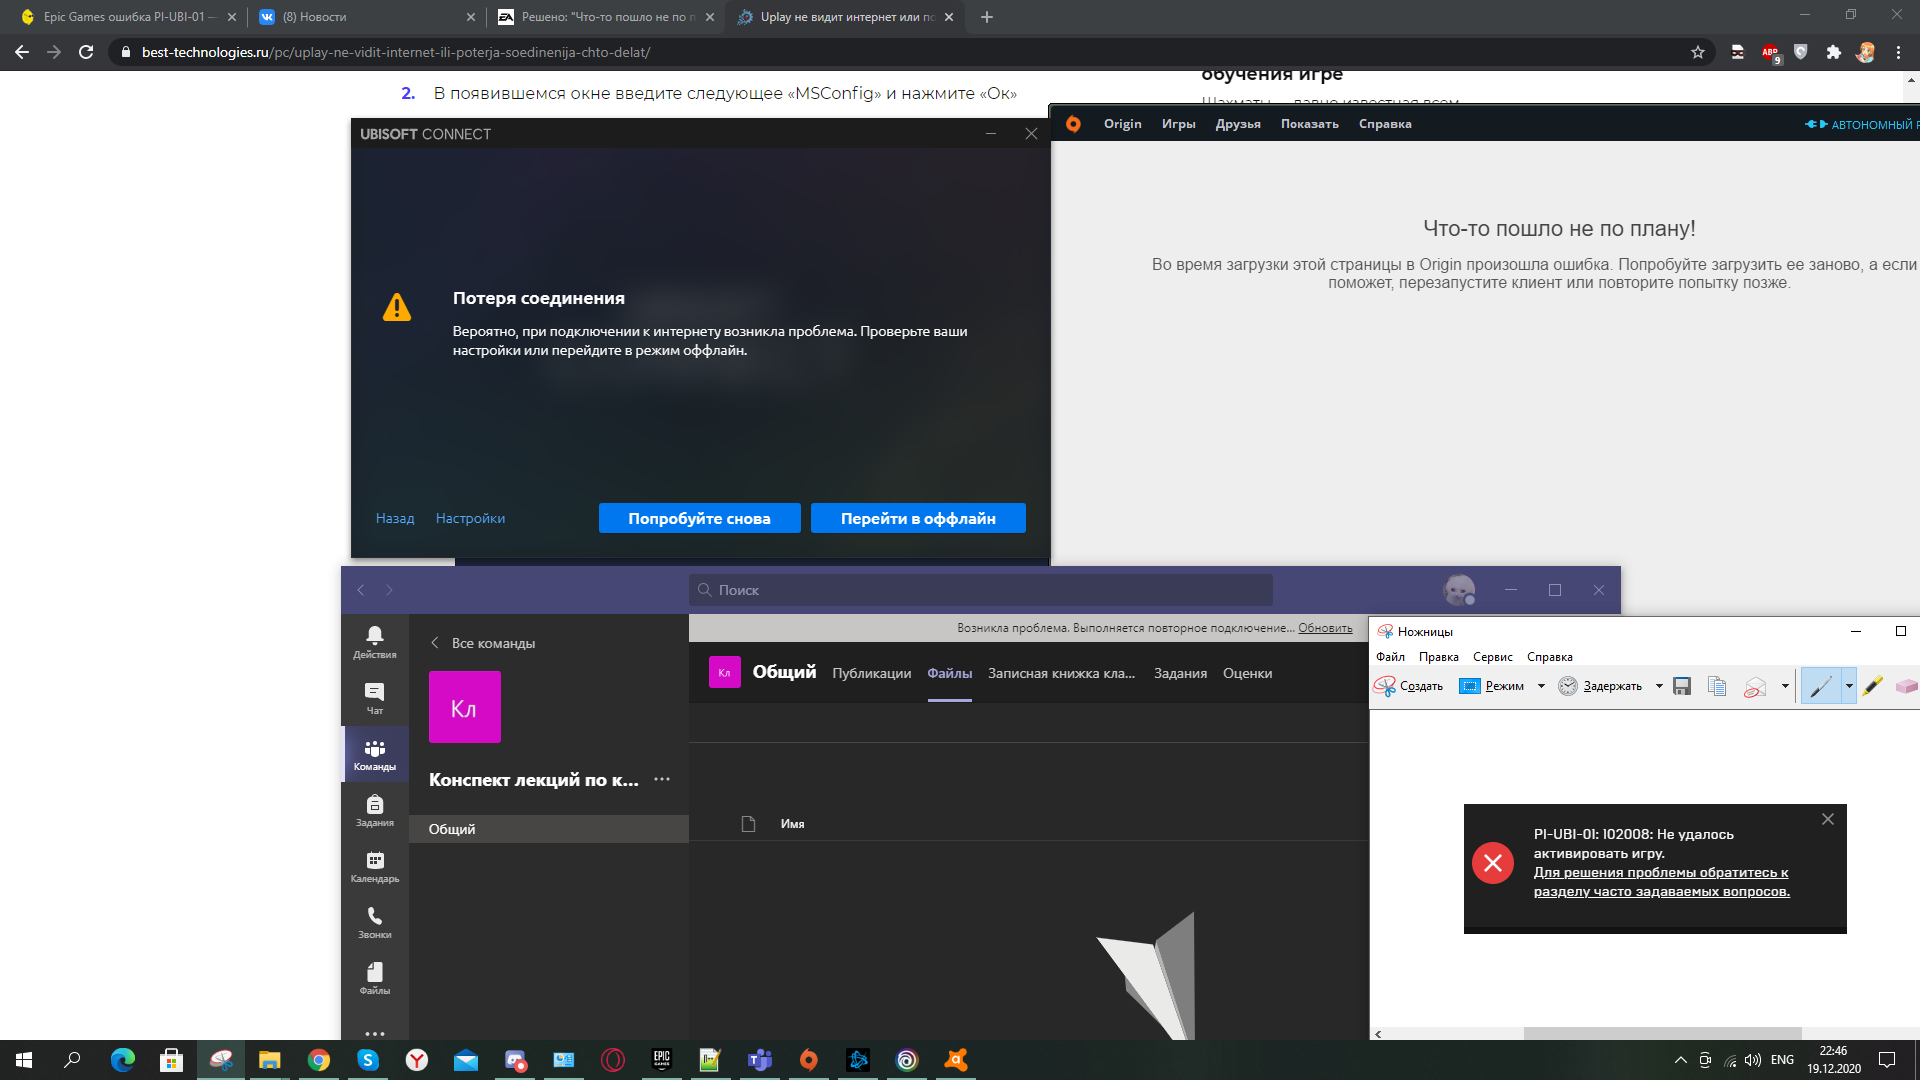
Task: Open Skype from the taskbar
Action: click(x=368, y=1060)
